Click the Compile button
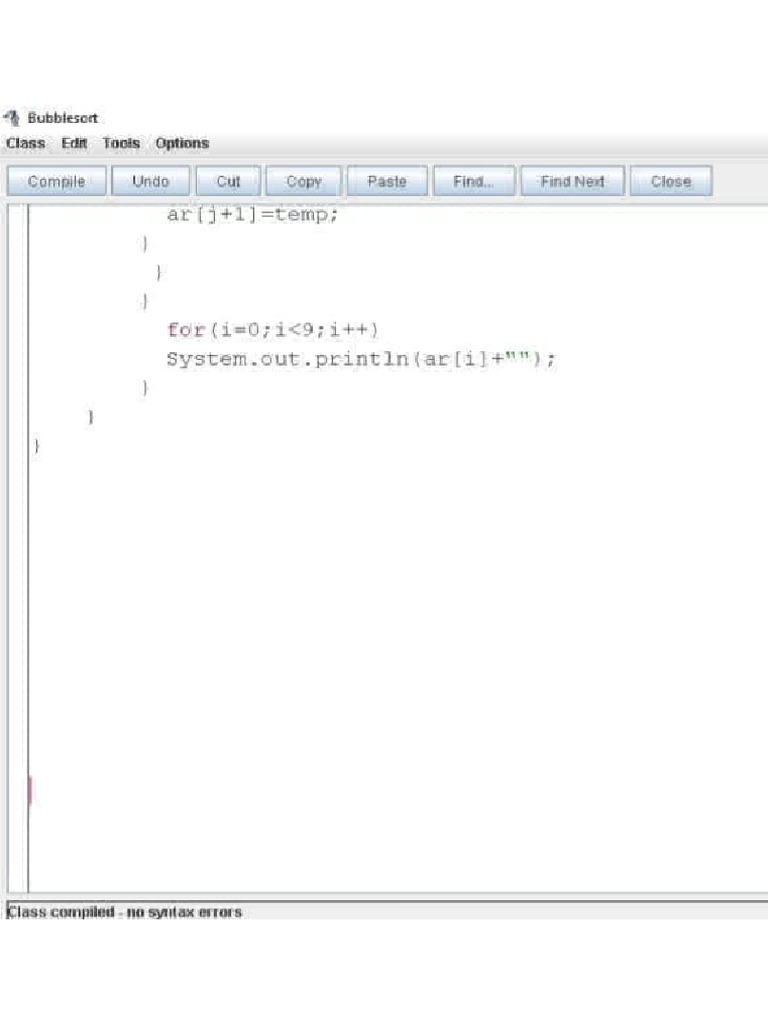 point(57,181)
